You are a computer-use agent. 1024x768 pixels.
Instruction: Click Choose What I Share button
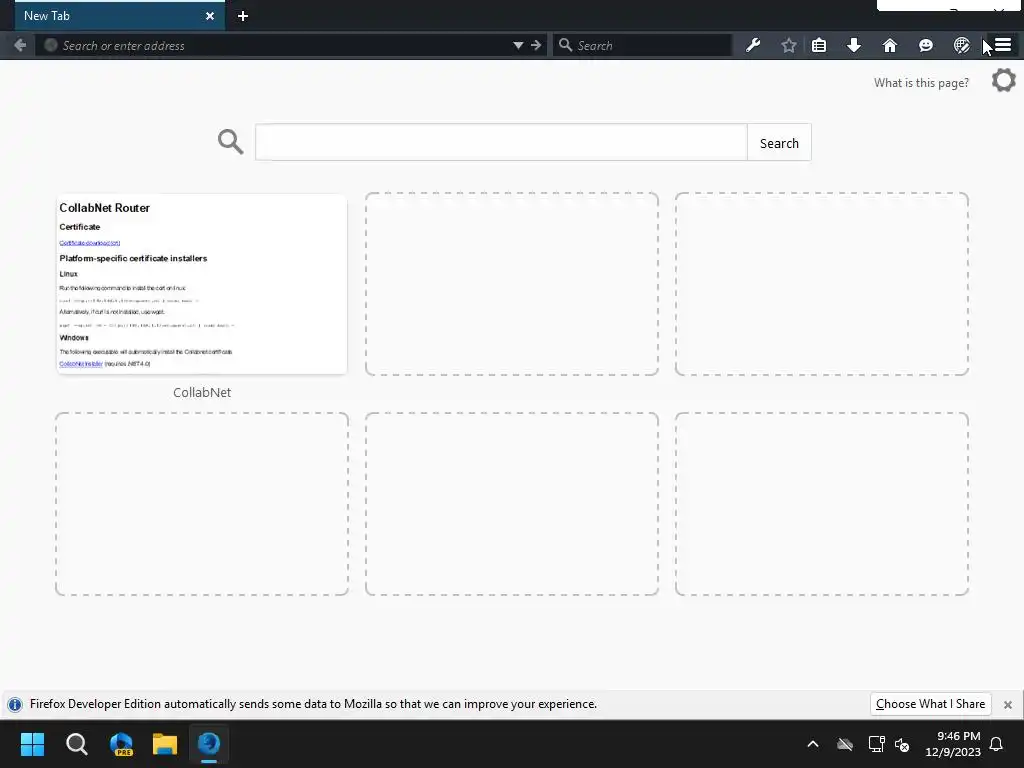pos(930,704)
